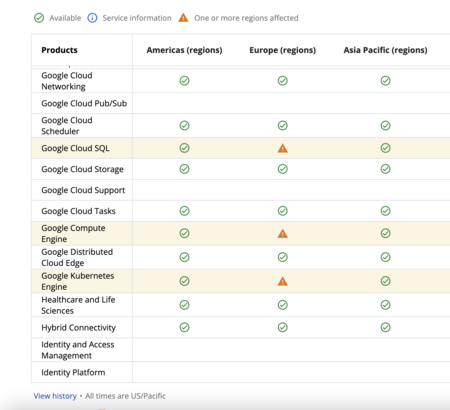Image resolution: width=450 pixels, height=410 pixels.
Task: Click Google Kubernetes Engine Europe warning icon
Action: tap(283, 281)
